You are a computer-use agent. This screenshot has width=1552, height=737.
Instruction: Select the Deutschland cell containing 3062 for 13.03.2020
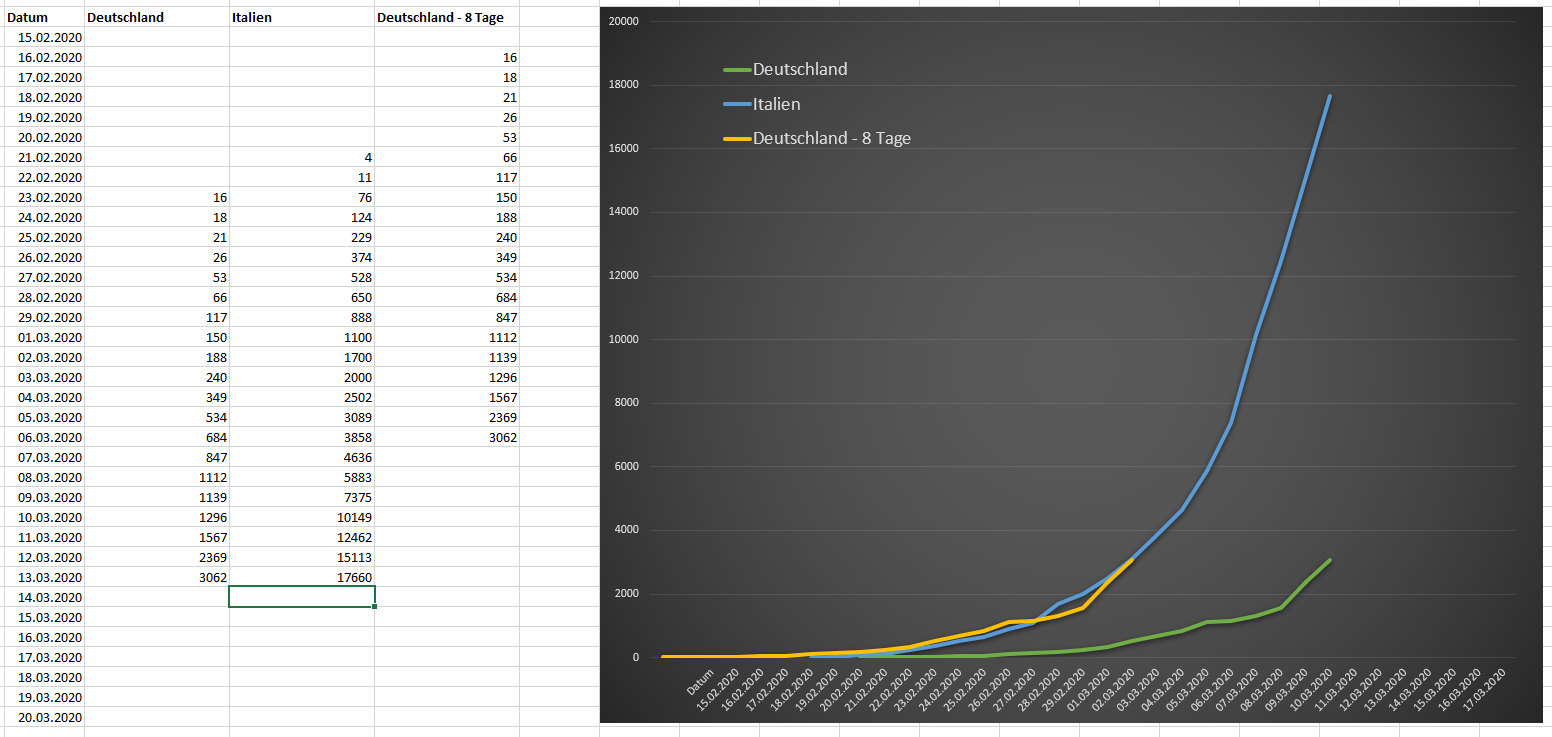tap(157, 577)
